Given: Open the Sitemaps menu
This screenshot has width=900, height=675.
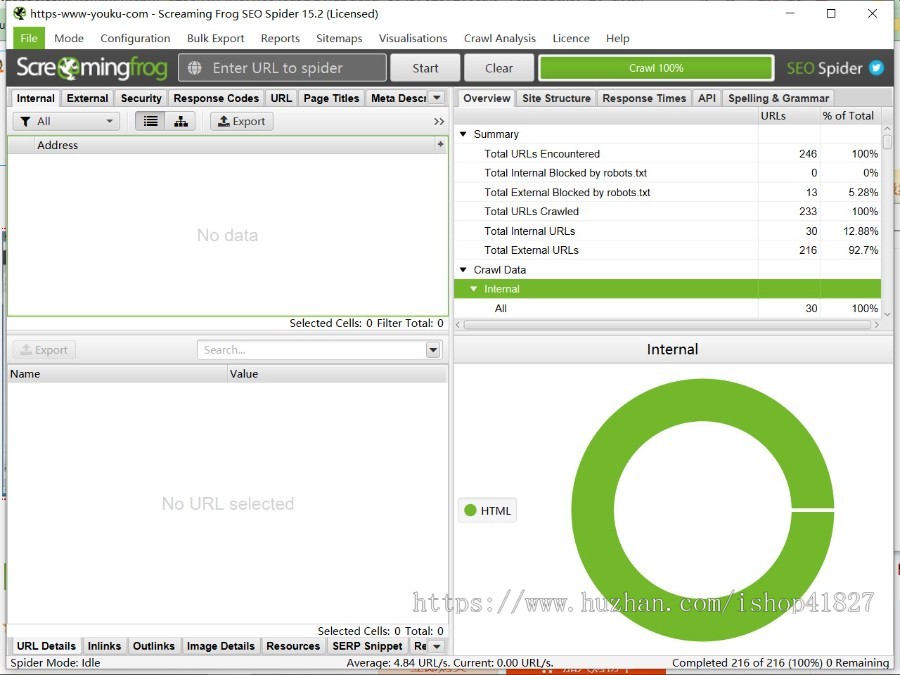Looking at the screenshot, I should [x=339, y=38].
